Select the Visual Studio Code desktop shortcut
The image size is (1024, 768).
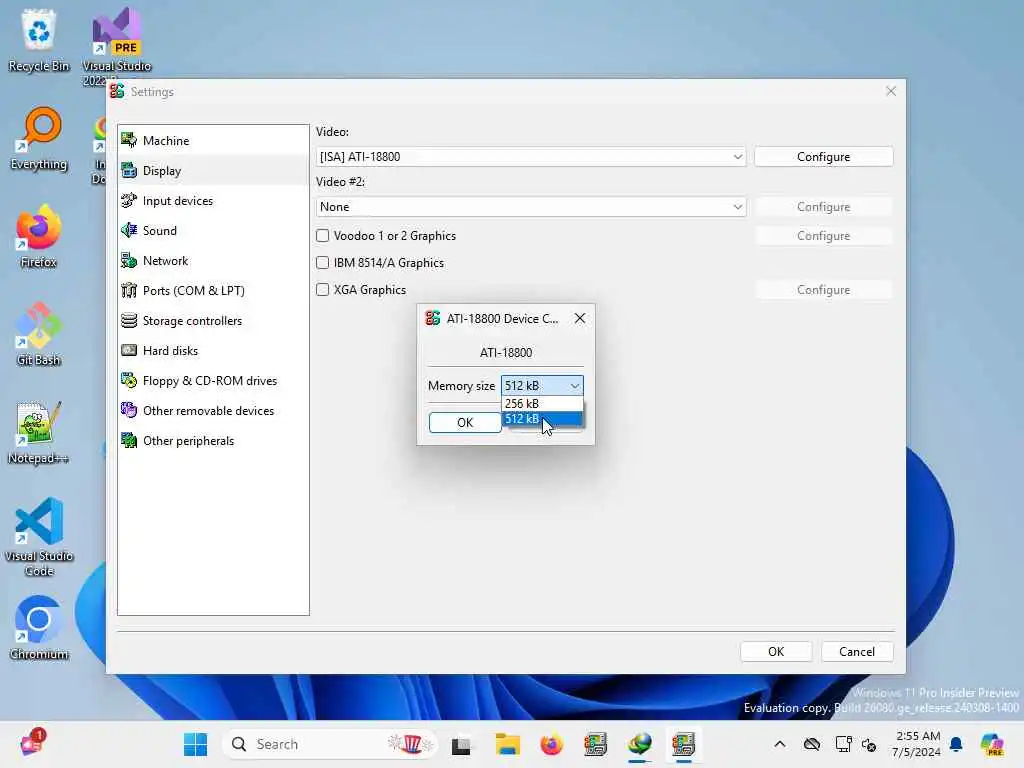pos(39,537)
